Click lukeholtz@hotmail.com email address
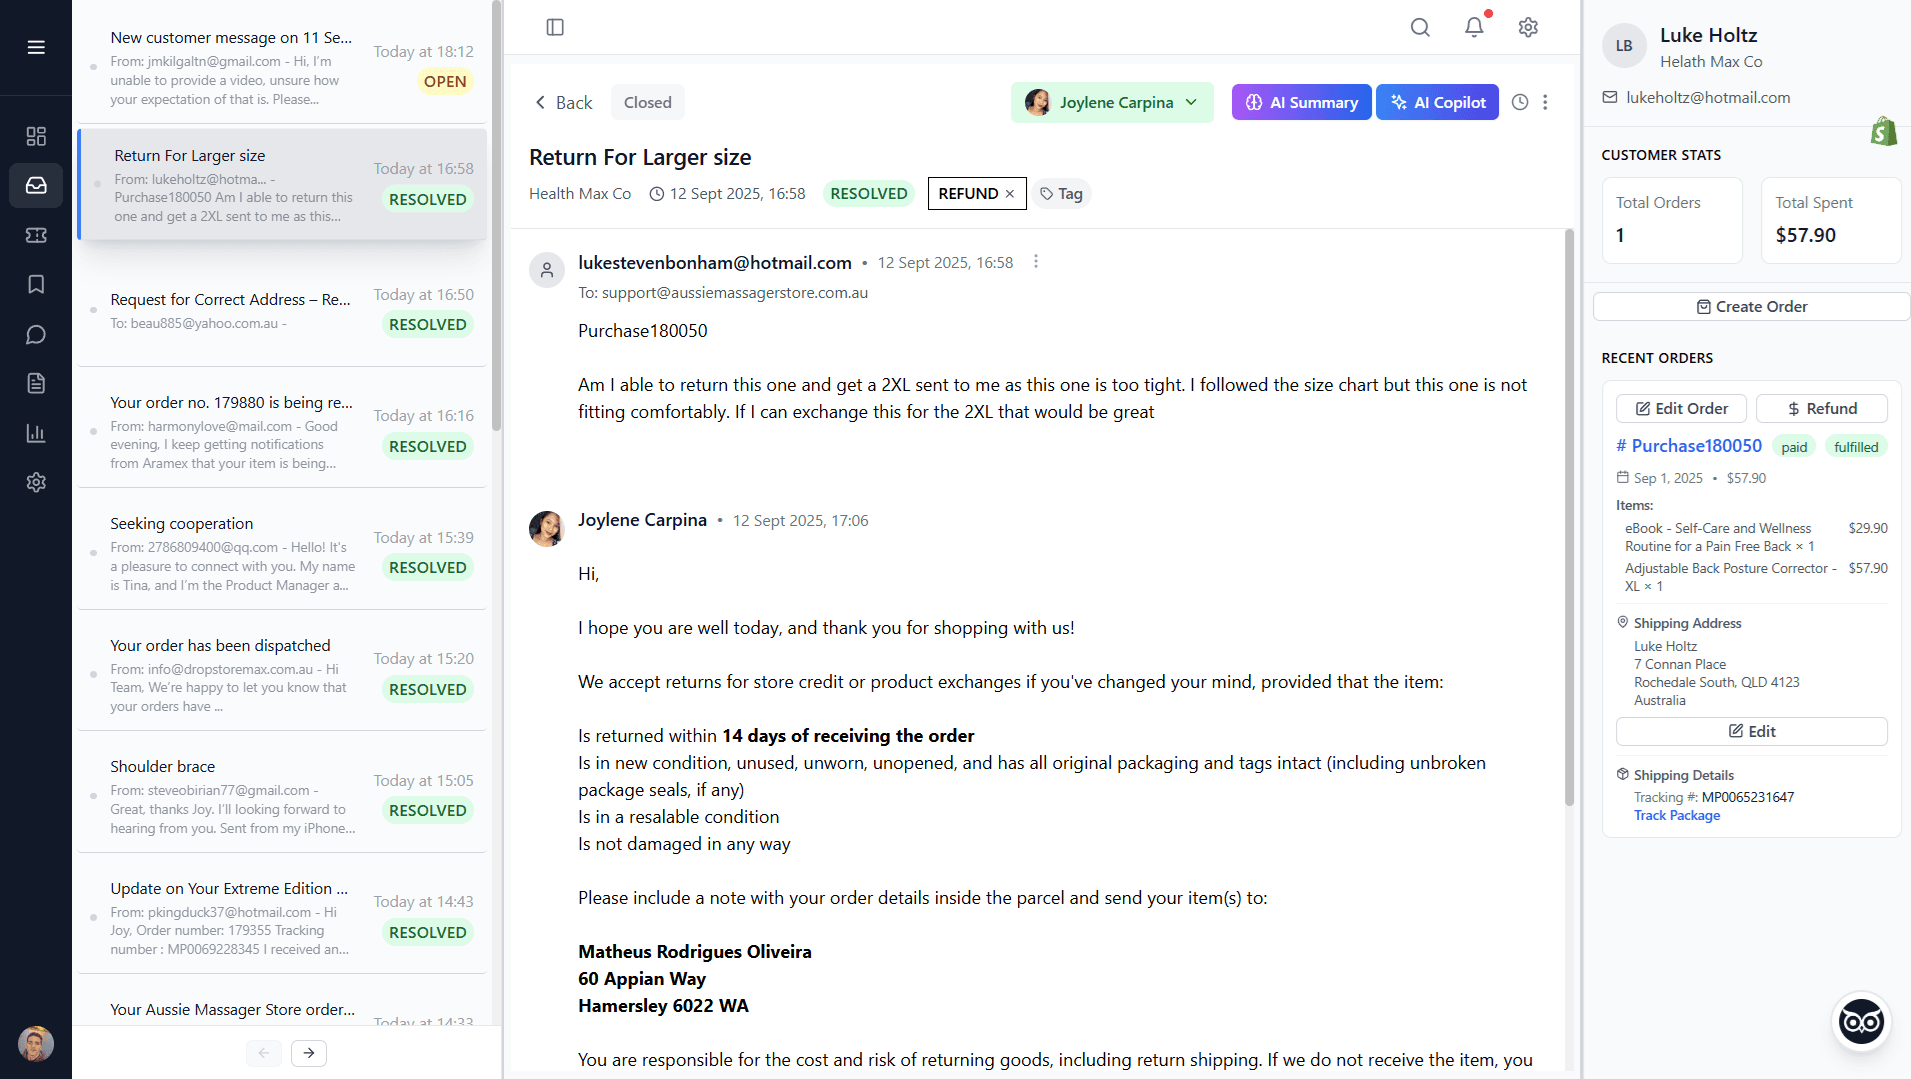 1707,97
